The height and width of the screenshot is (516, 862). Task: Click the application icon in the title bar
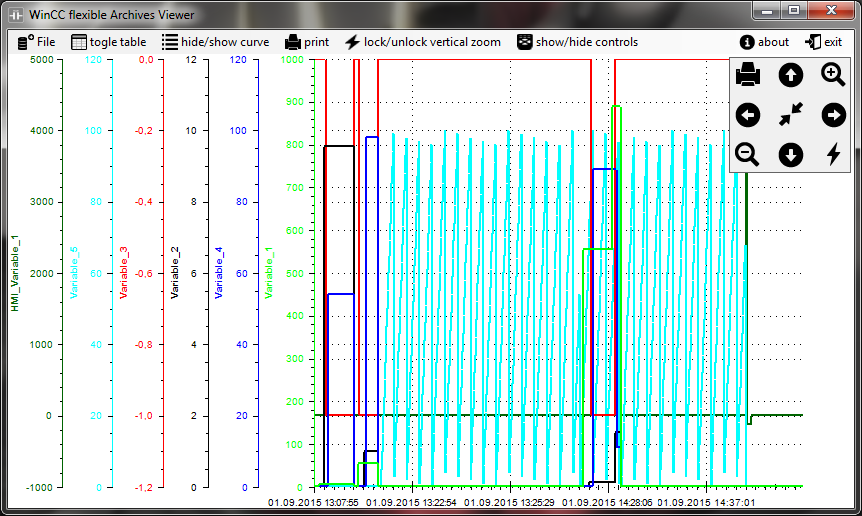15,14
